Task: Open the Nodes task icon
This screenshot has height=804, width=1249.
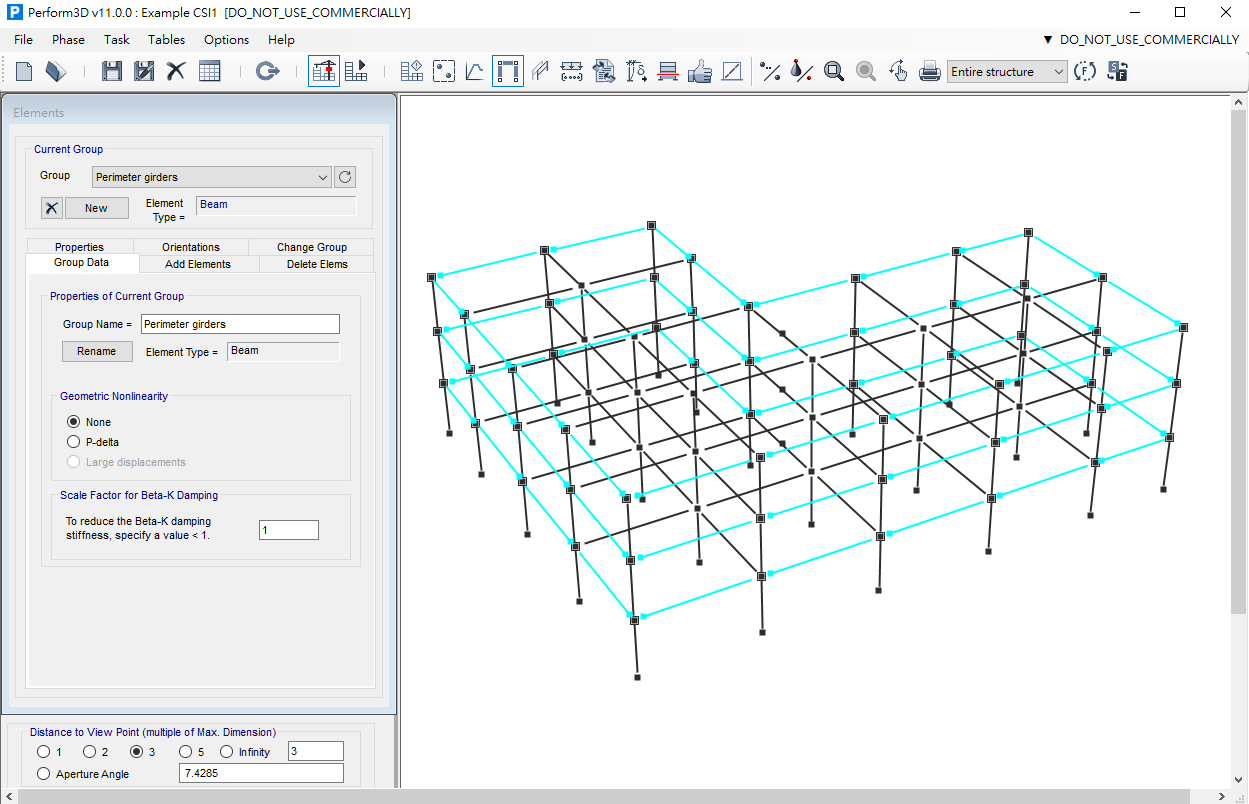Action: [x=444, y=71]
